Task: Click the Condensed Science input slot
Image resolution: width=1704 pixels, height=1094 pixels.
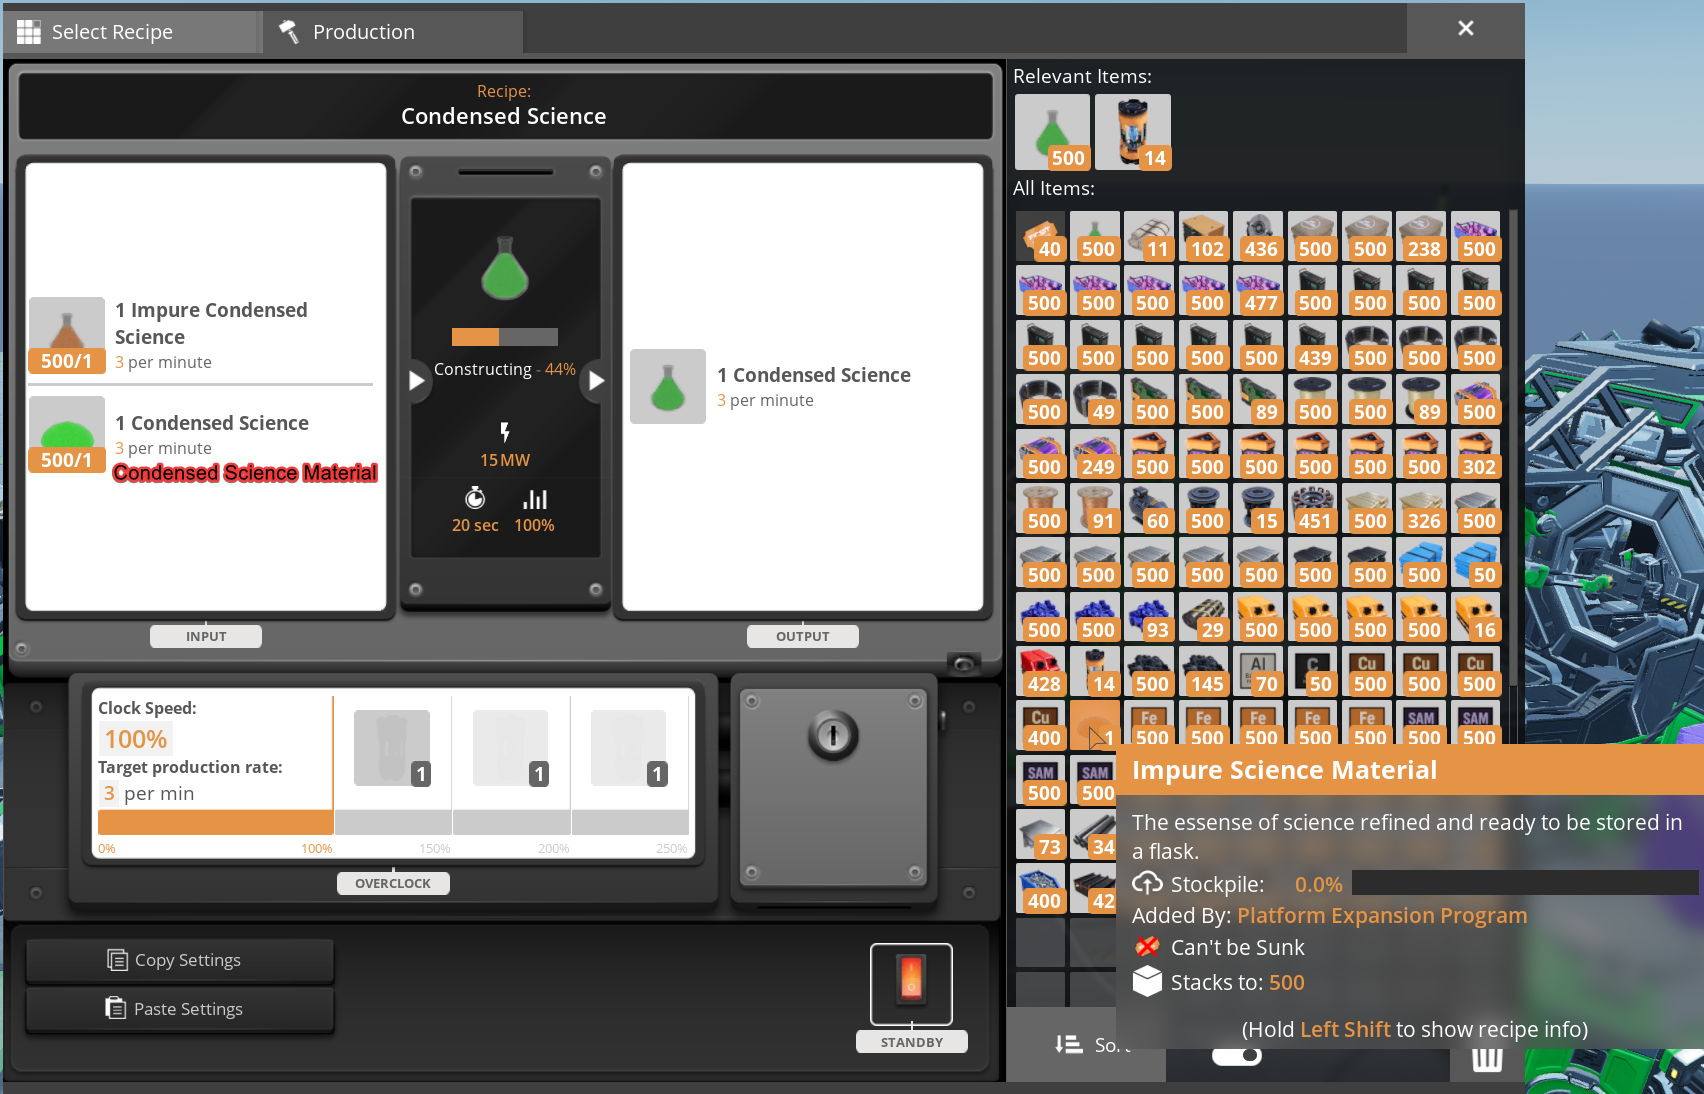Action: coord(67,435)
